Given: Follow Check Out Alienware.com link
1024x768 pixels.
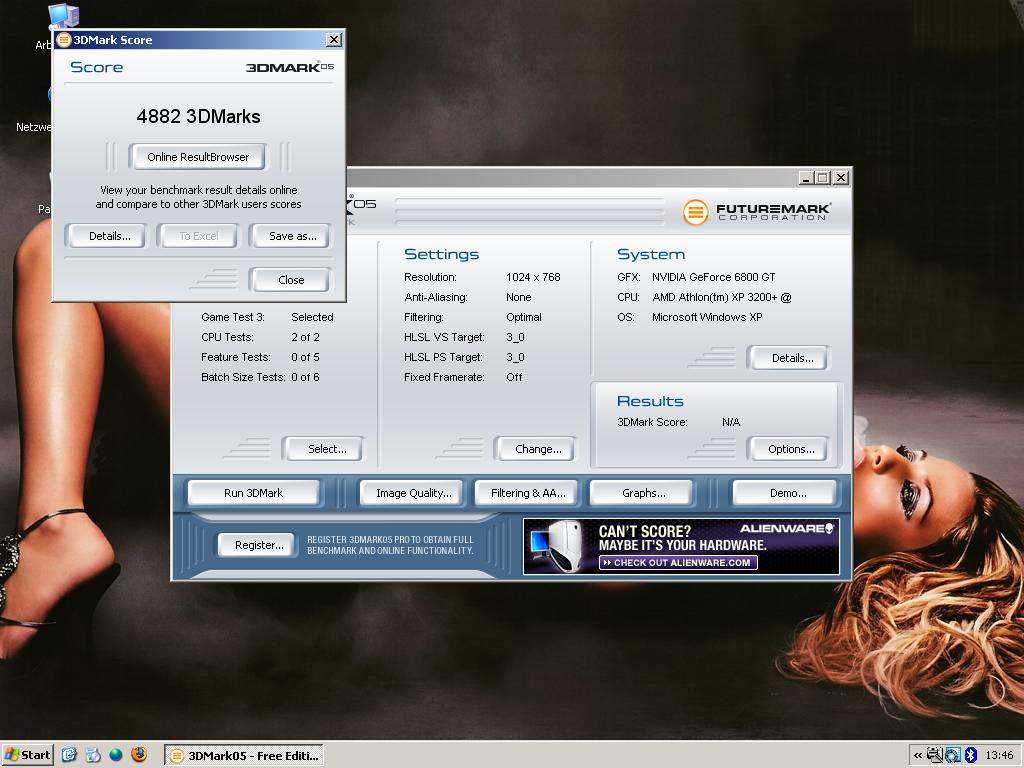Looking at the screenshot, I should click(x=678, y=562).
